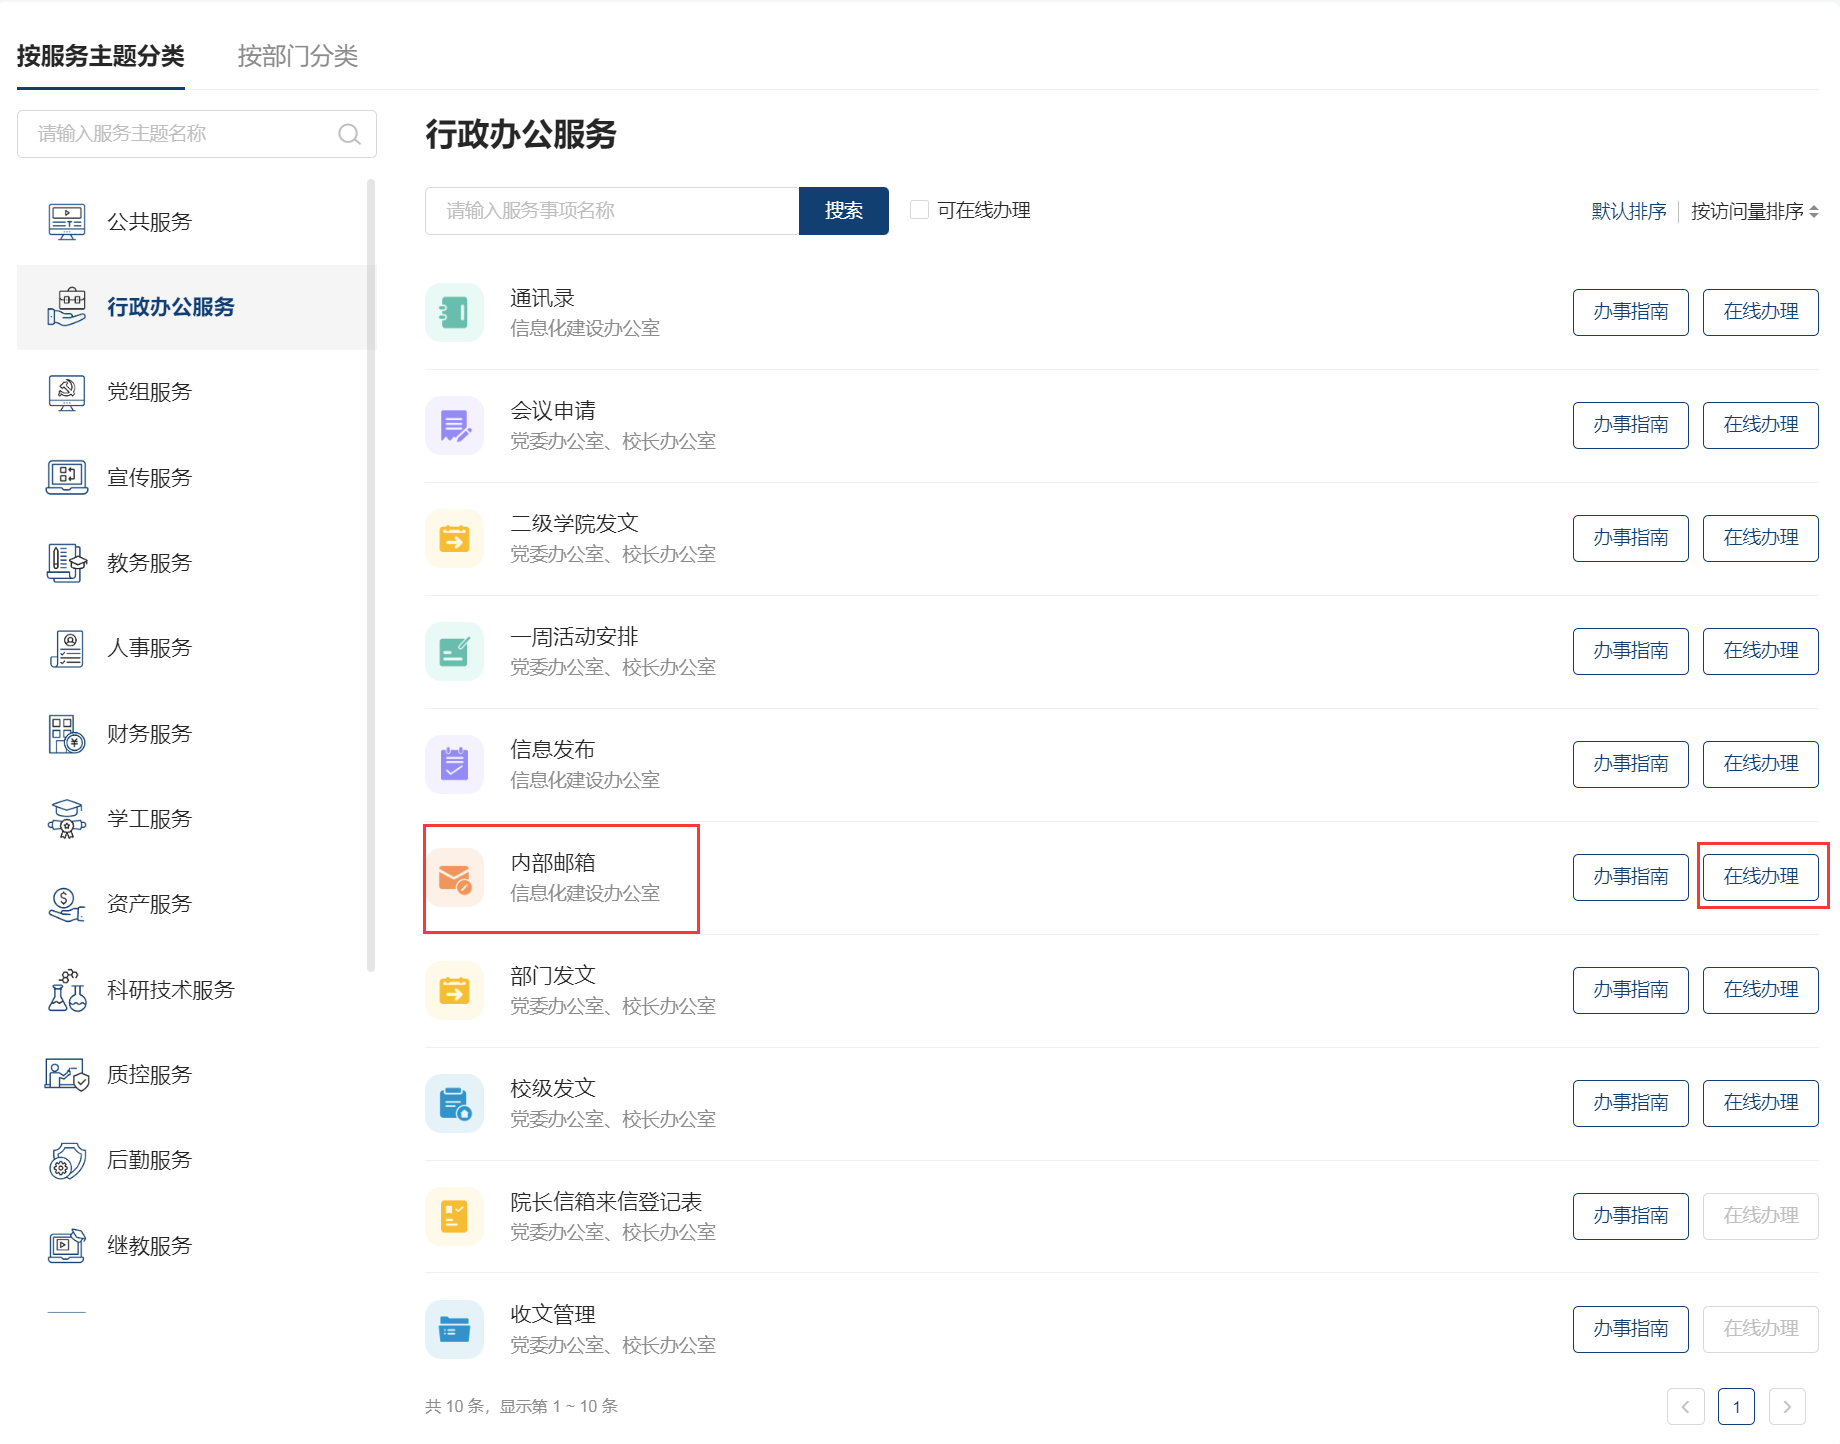
Task: Switch to 按部门分类 tab
Action: (297, 56)
